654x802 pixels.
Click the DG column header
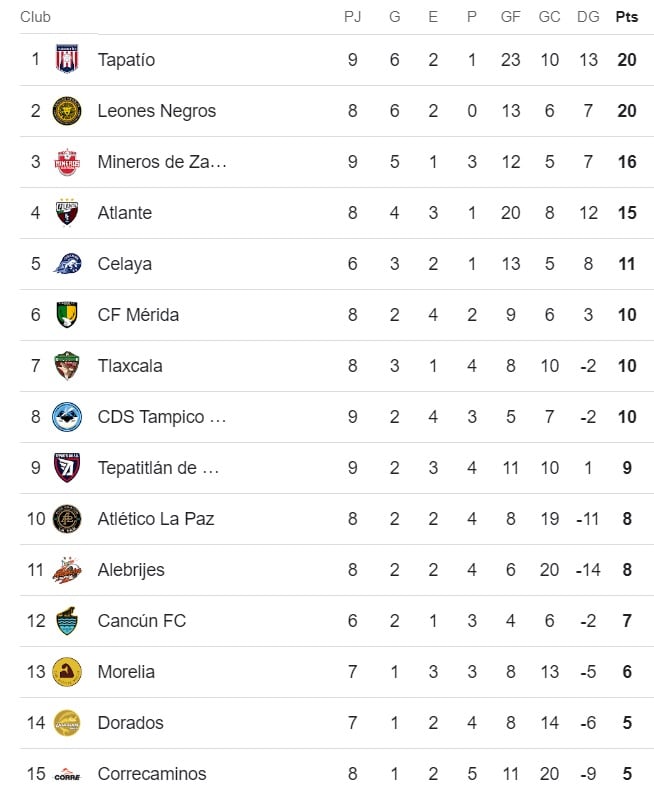pyautogui.click(x=588, y=17)
